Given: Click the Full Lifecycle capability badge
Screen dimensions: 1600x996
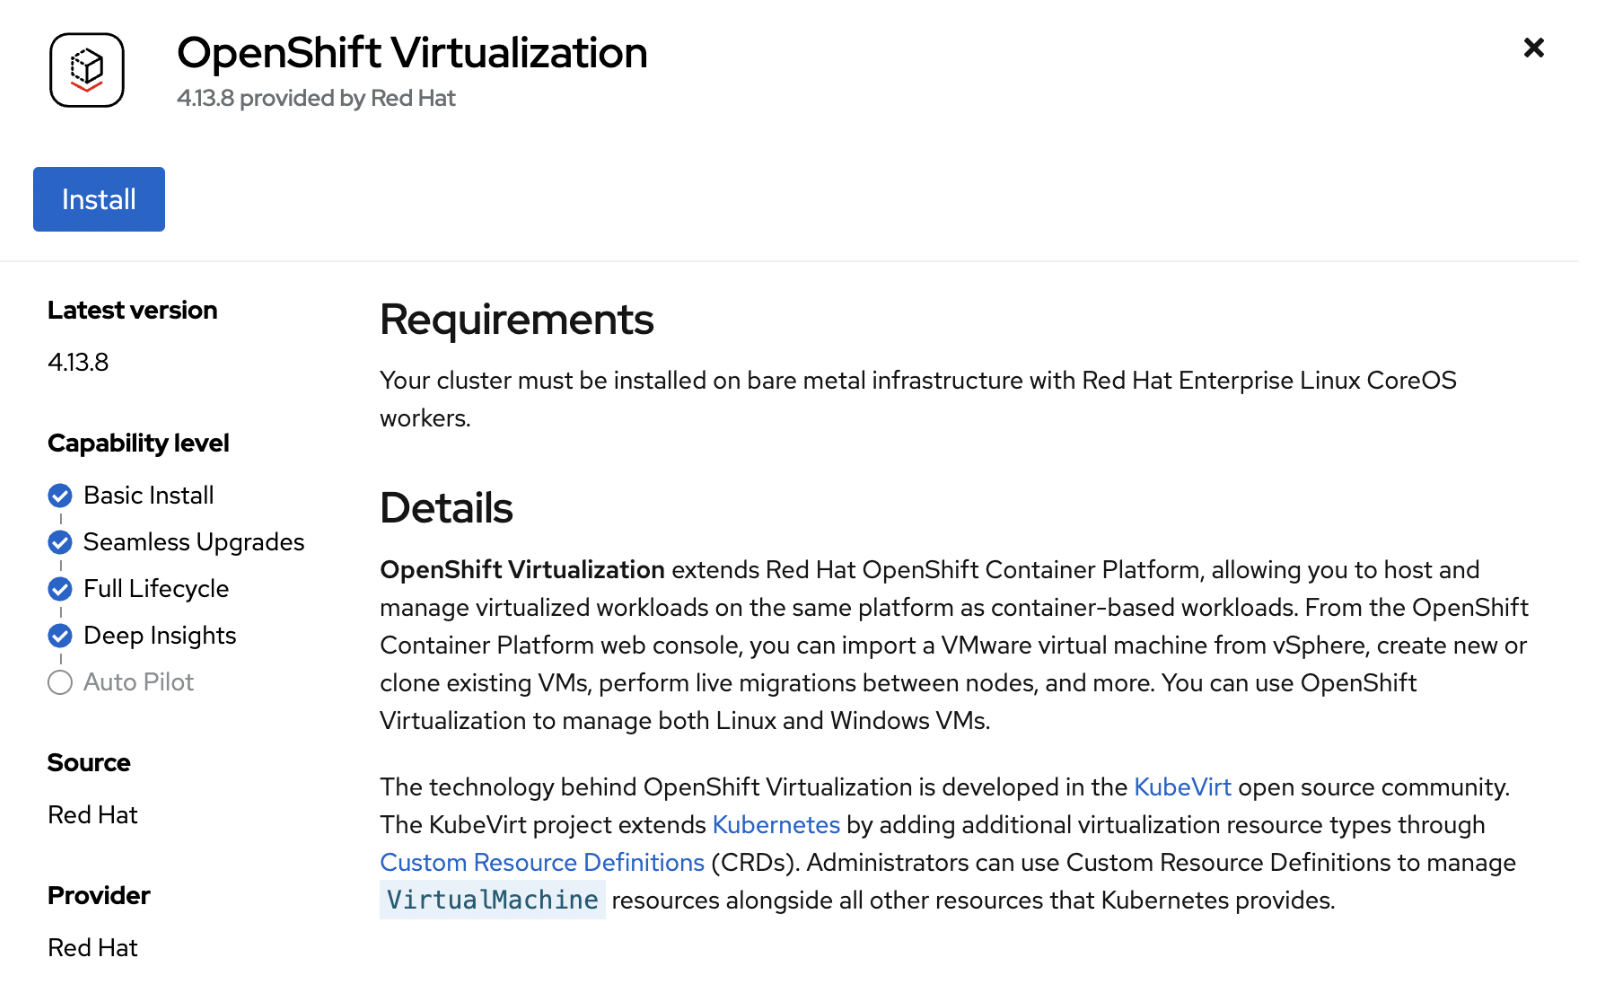Looking at the screenshot, I should [x=59, y=588].
